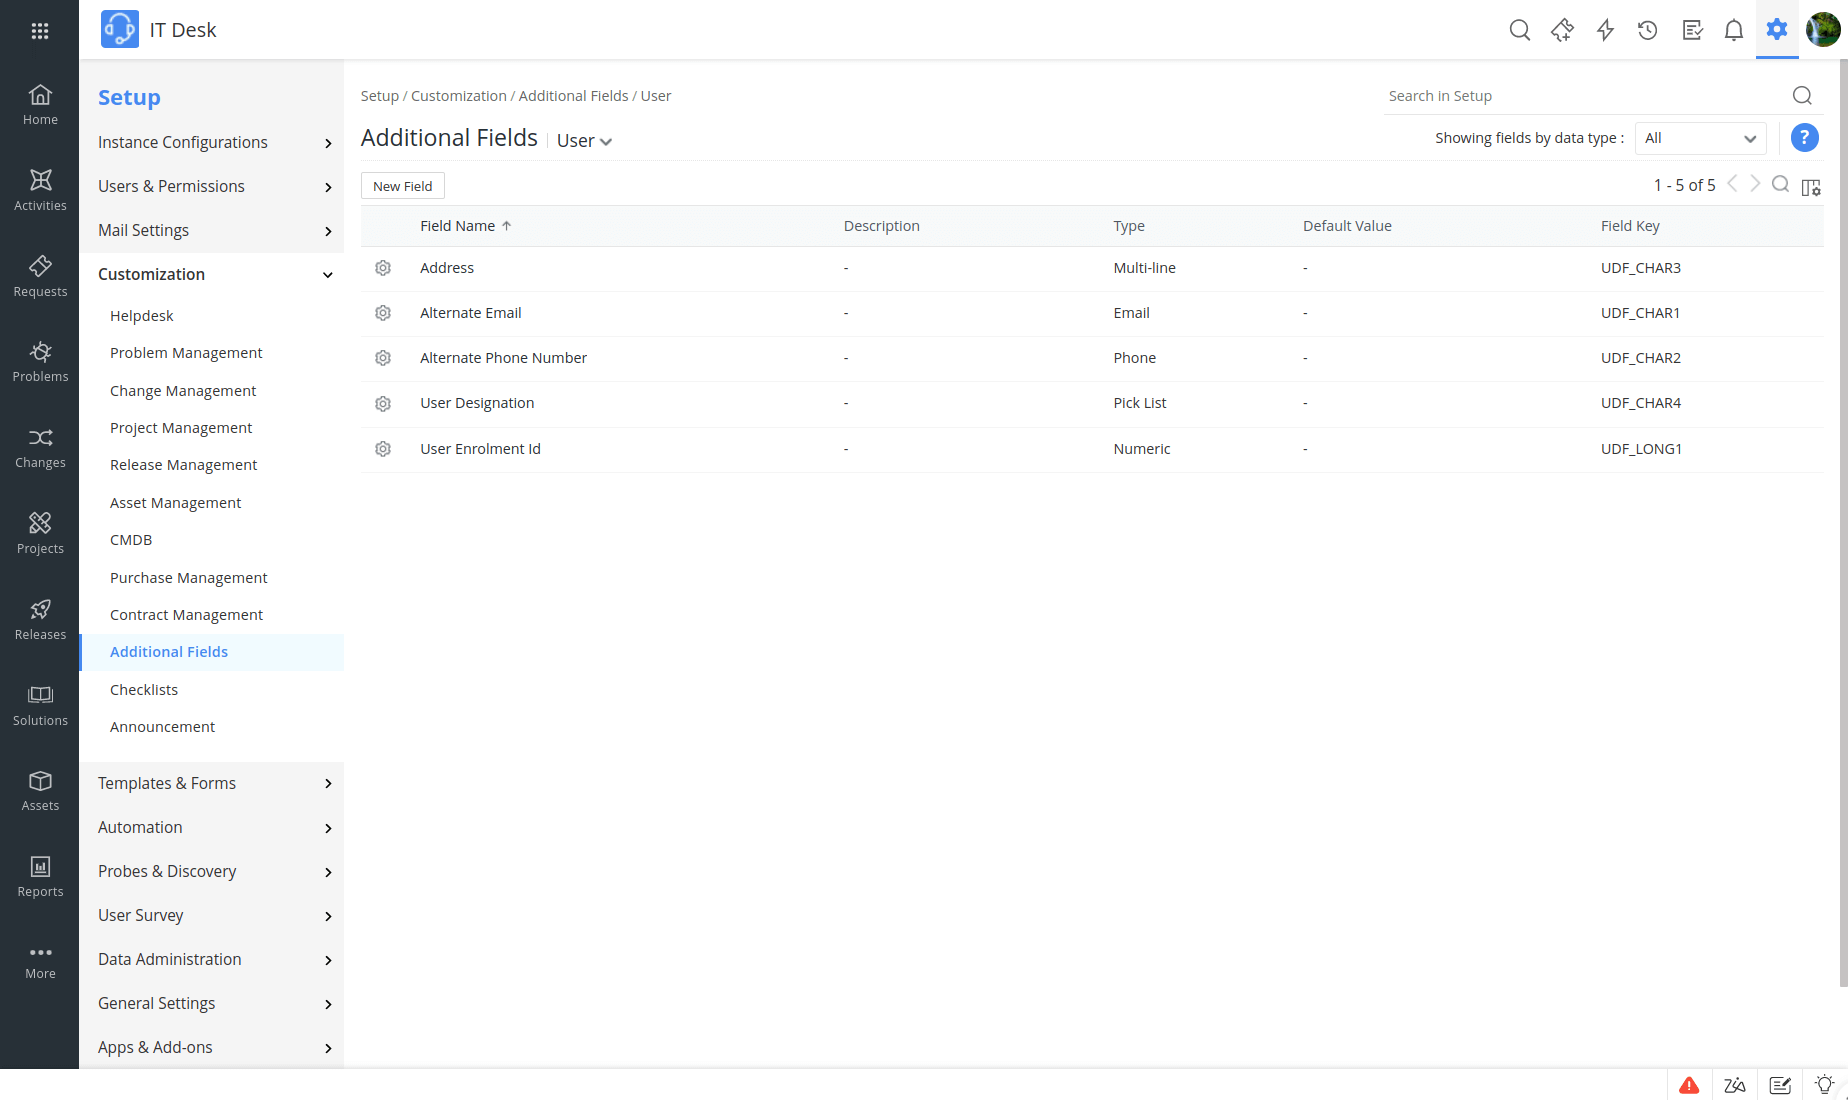Screen dimensions: 1848x1100
Task: Open global search magnifier in header
Action: 1520,30
